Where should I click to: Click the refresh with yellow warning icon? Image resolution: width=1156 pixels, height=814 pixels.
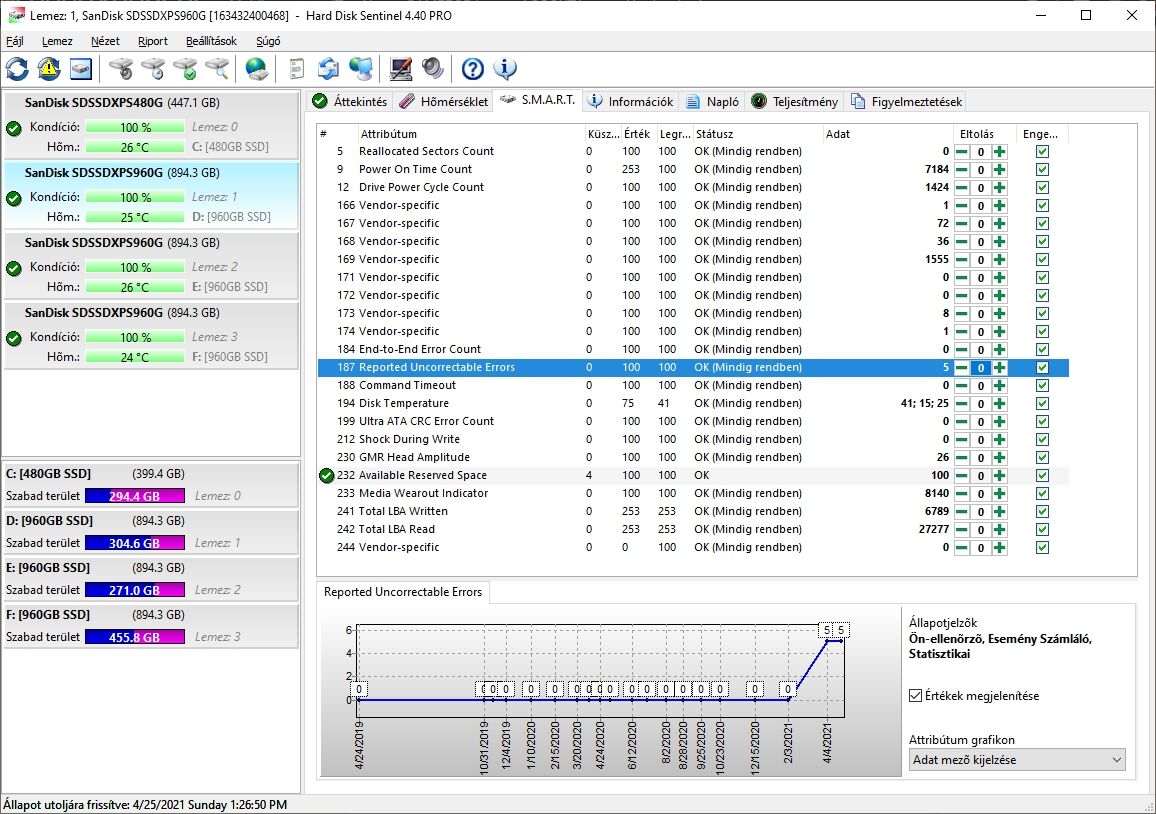pyautogui.click(x=49, y=69)
